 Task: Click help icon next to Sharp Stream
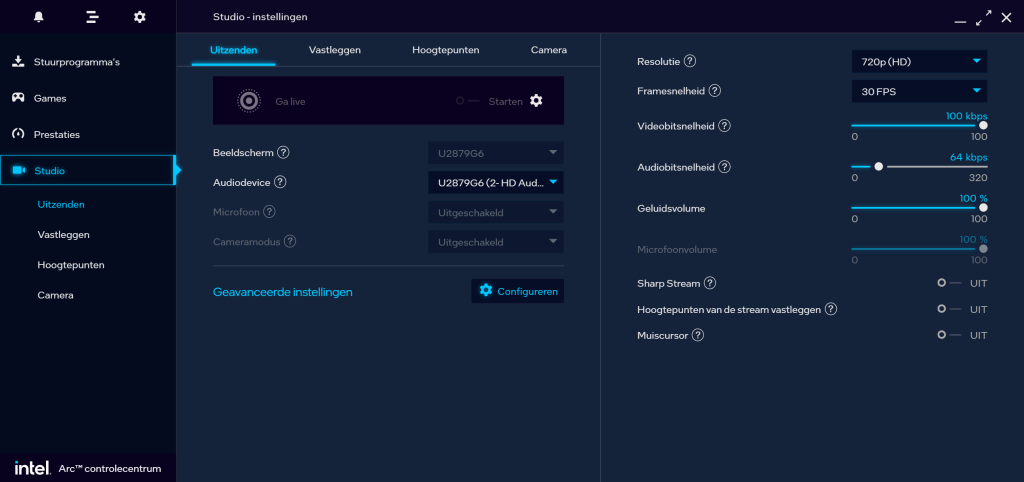click(710, 283)
